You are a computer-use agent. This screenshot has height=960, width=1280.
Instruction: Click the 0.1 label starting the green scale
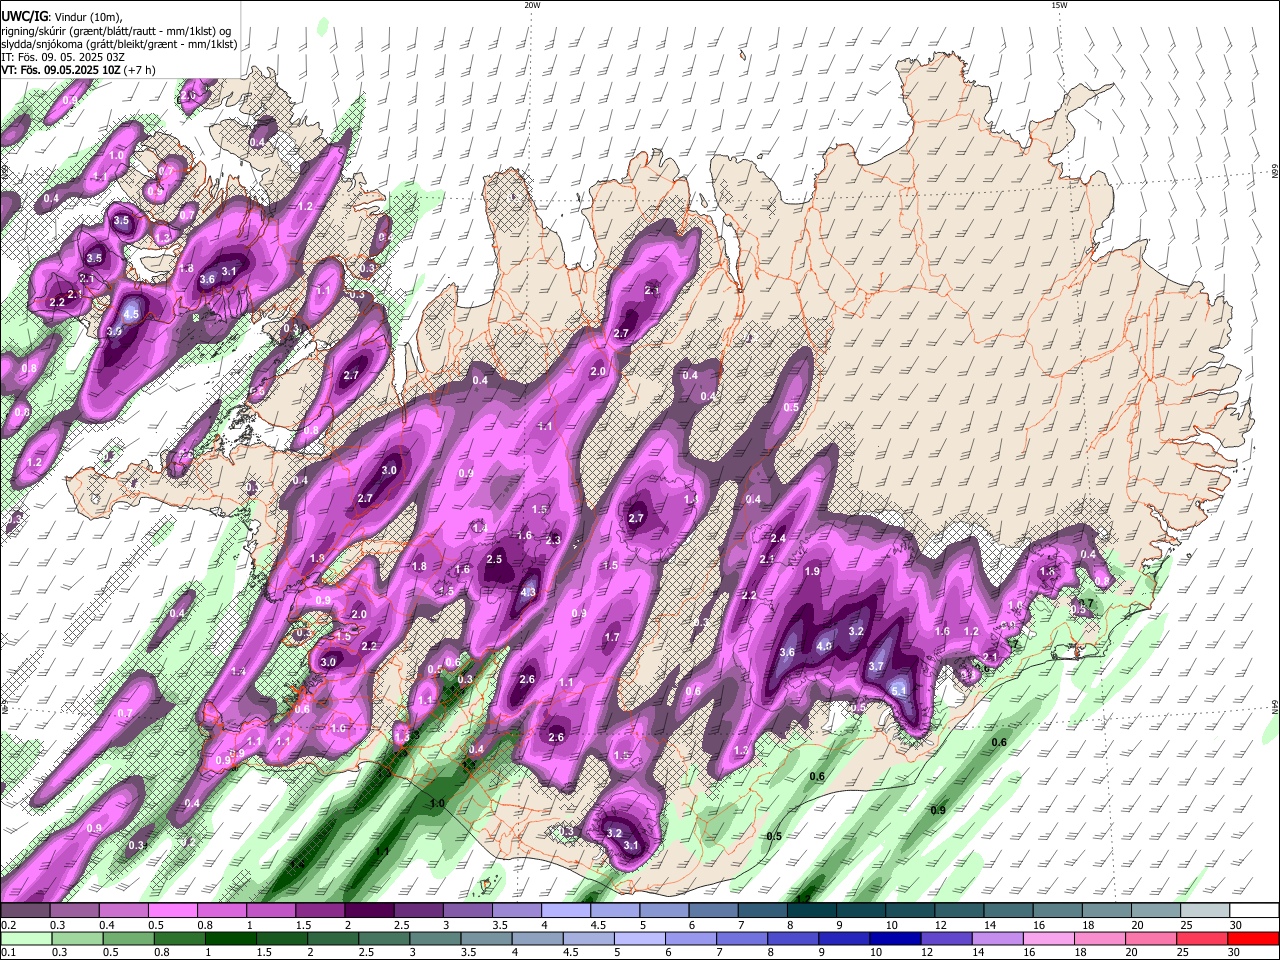click(x=9, y=952)
